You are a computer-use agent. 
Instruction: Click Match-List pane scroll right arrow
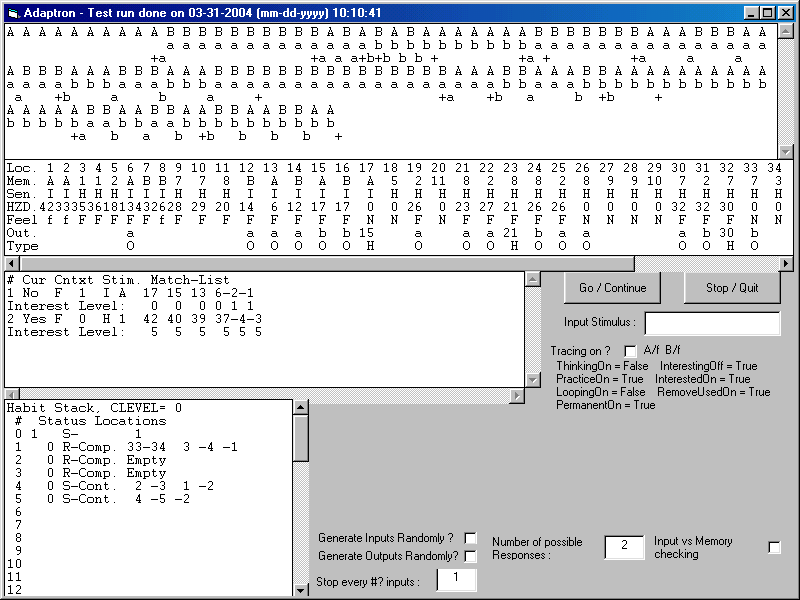(x=517, y=395)
